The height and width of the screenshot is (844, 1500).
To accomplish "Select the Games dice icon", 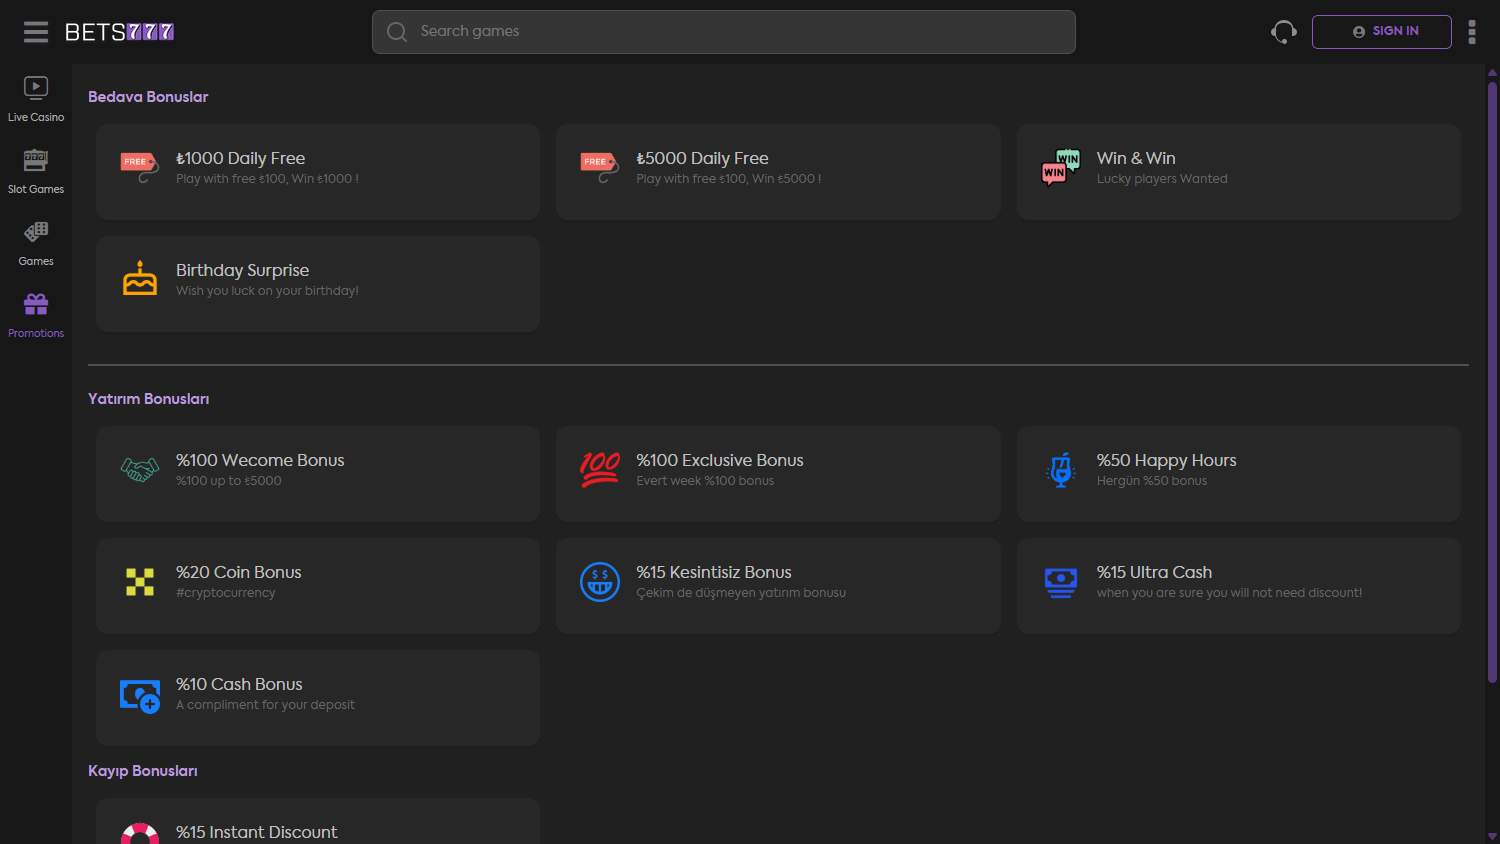I will tap(36, 233).
